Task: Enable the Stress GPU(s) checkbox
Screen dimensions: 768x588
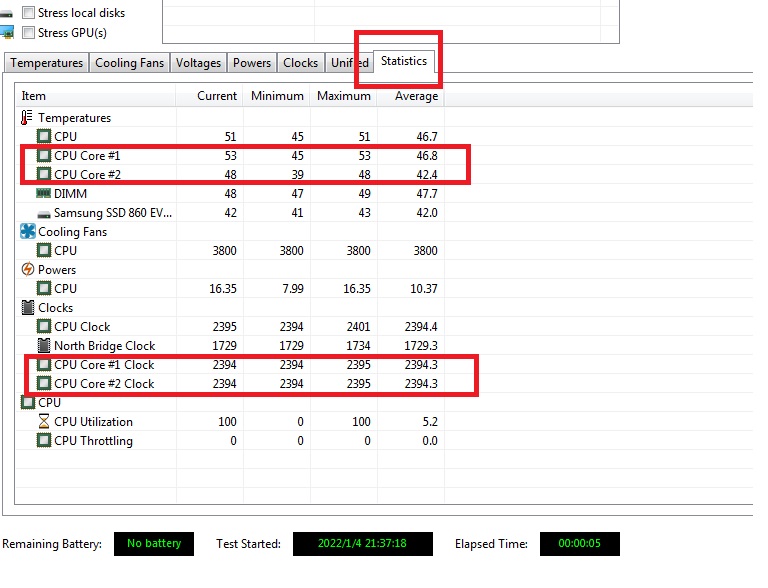Action: click(x=28, y=33)
